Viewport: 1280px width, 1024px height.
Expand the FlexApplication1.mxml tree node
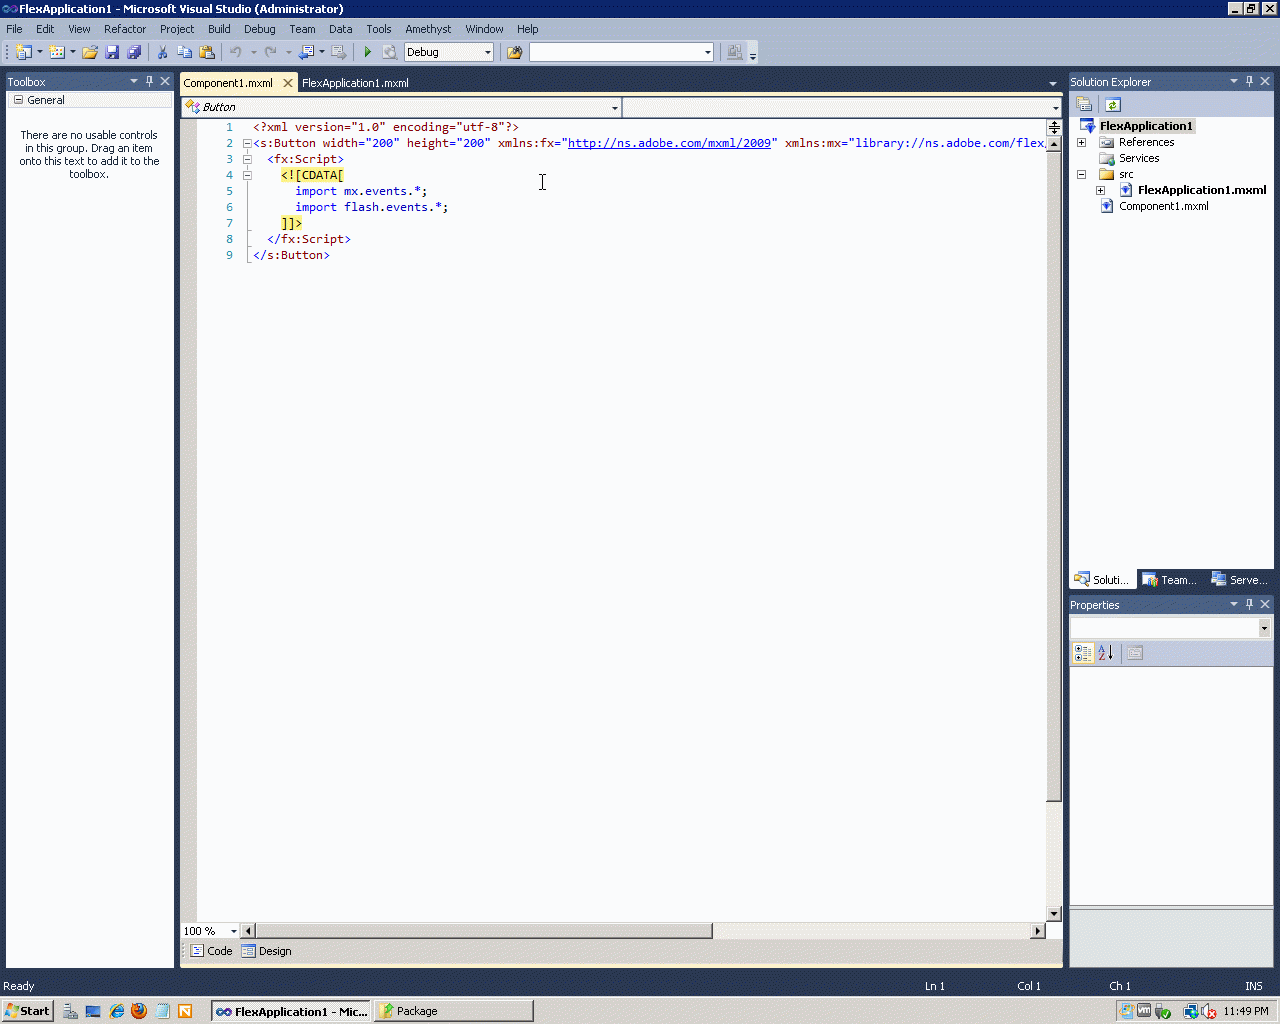1100,190
